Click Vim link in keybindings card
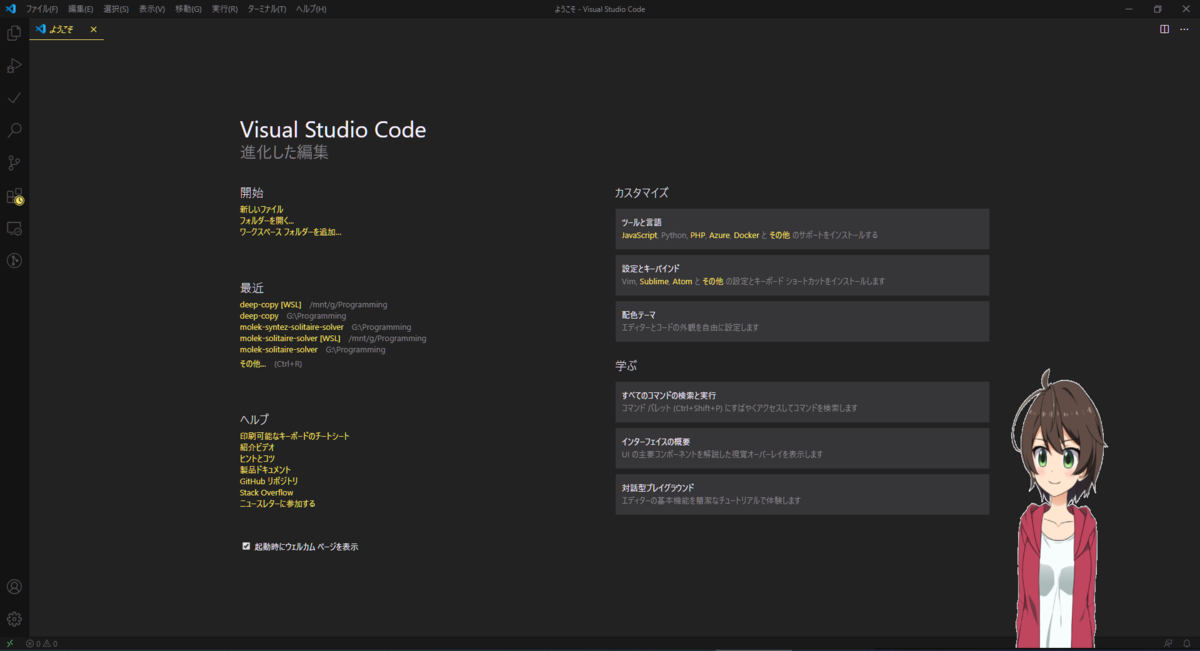Screen dimensions: 1200x651 (629, 281)
